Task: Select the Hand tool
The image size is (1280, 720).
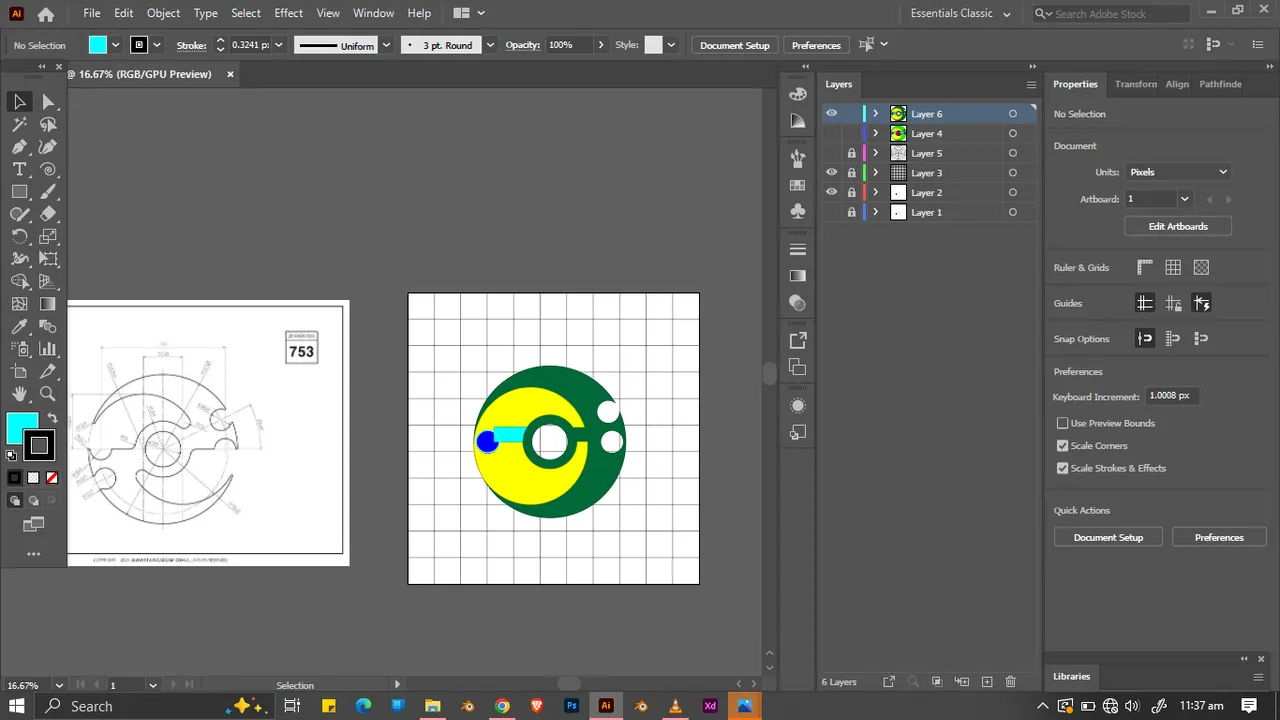Action: pyautogui.click(x=19, y=394)
